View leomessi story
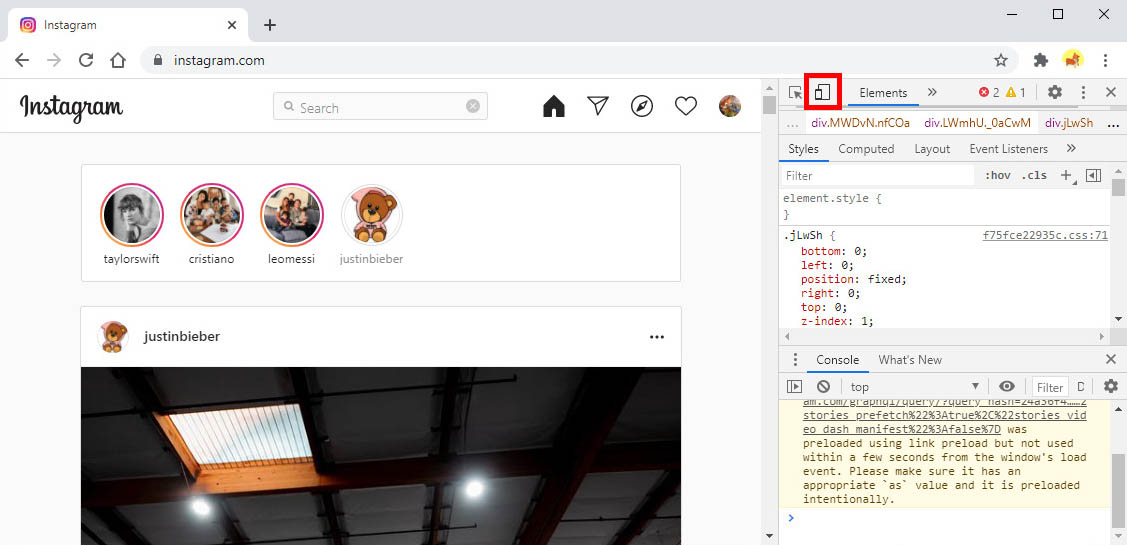1127x545 pixels. (x=292, y=216)
